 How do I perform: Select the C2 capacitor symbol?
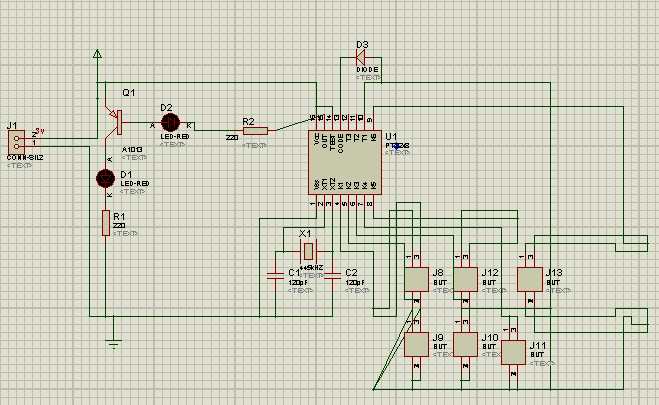click(332, 276)
